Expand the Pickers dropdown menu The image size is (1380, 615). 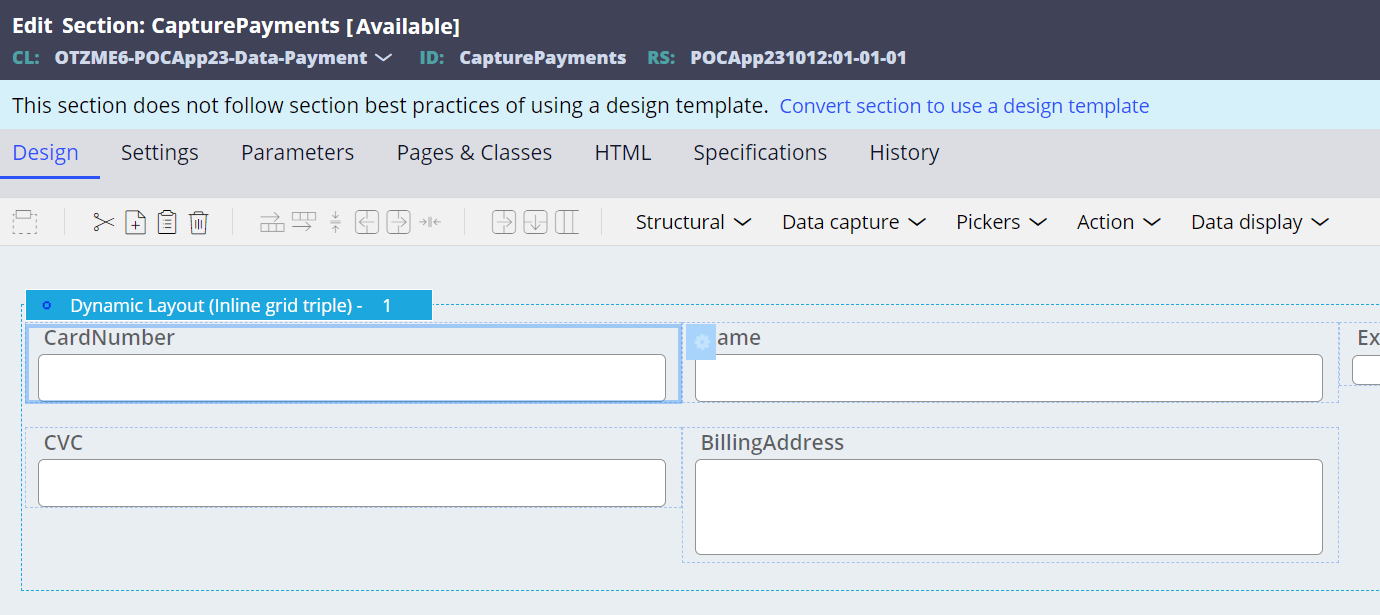(x=1001, y=222)
